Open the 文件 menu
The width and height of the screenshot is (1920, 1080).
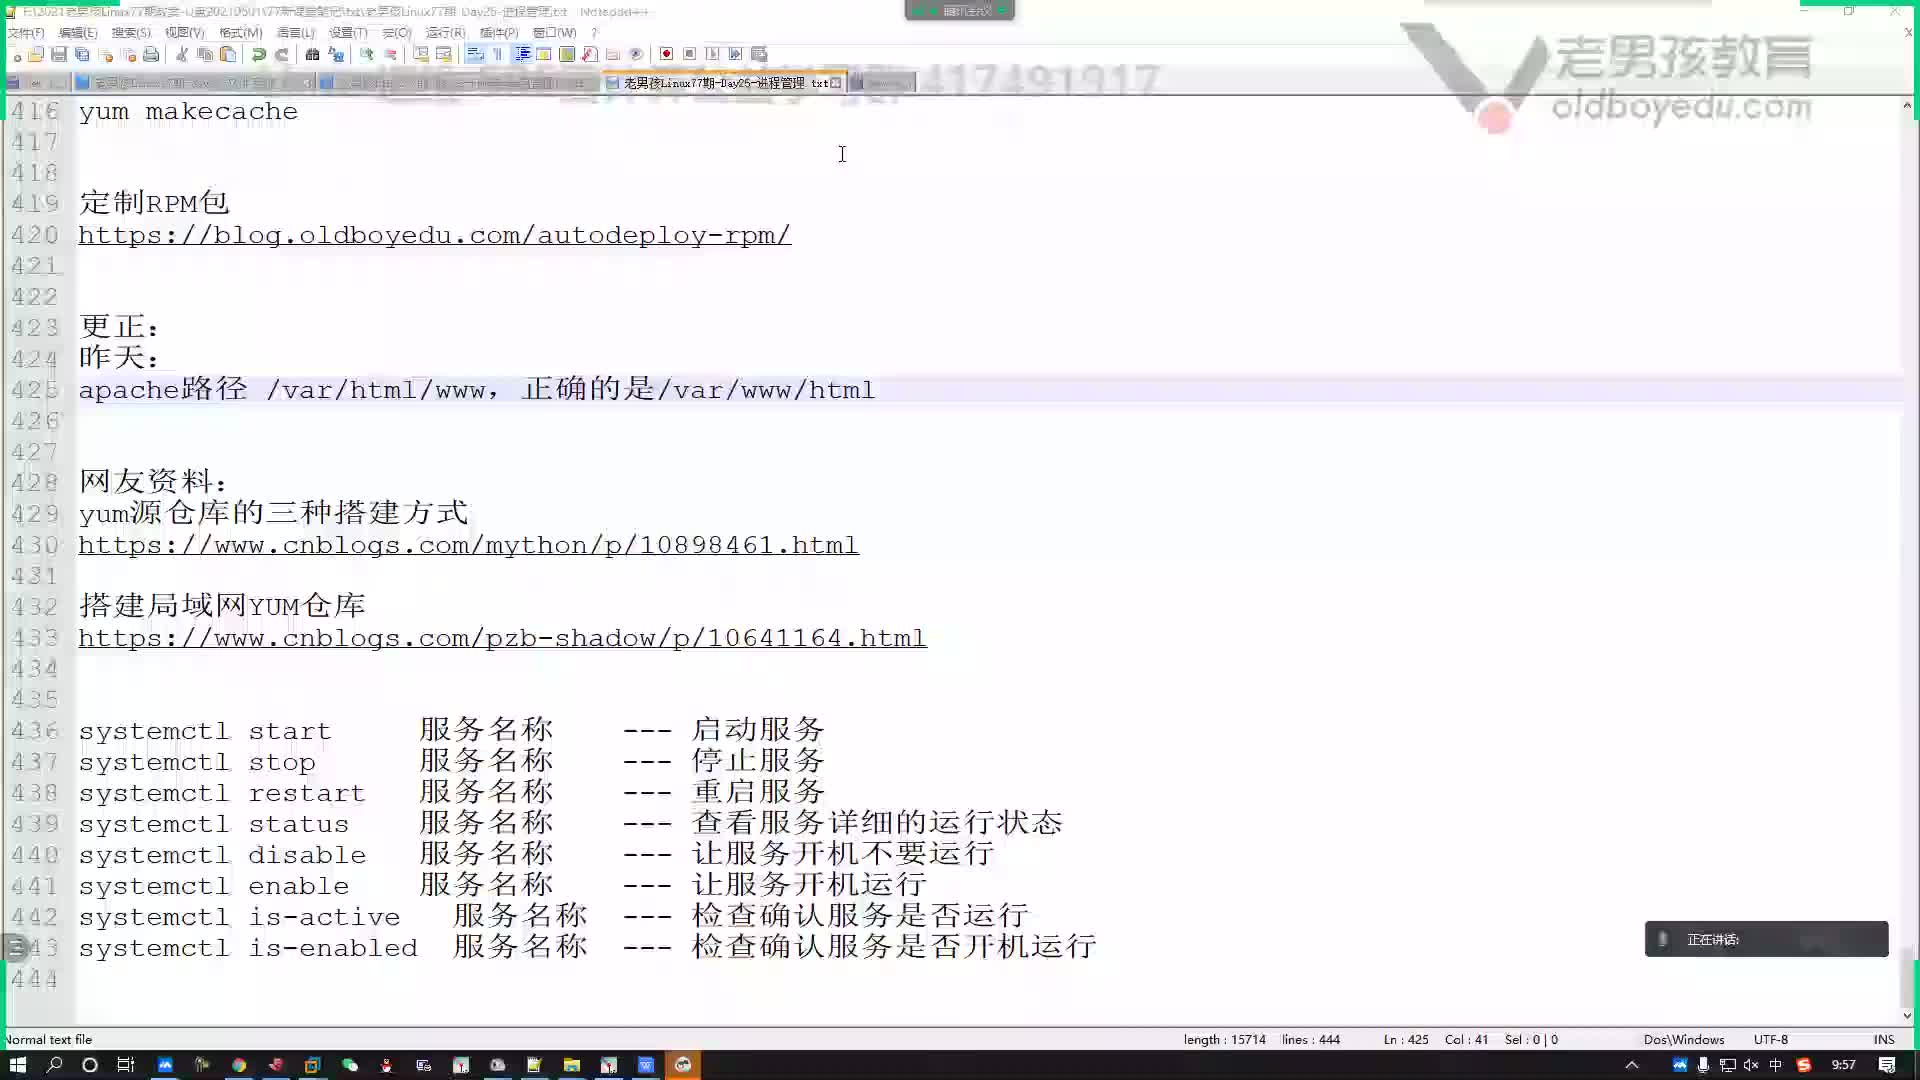coord(22,32)
